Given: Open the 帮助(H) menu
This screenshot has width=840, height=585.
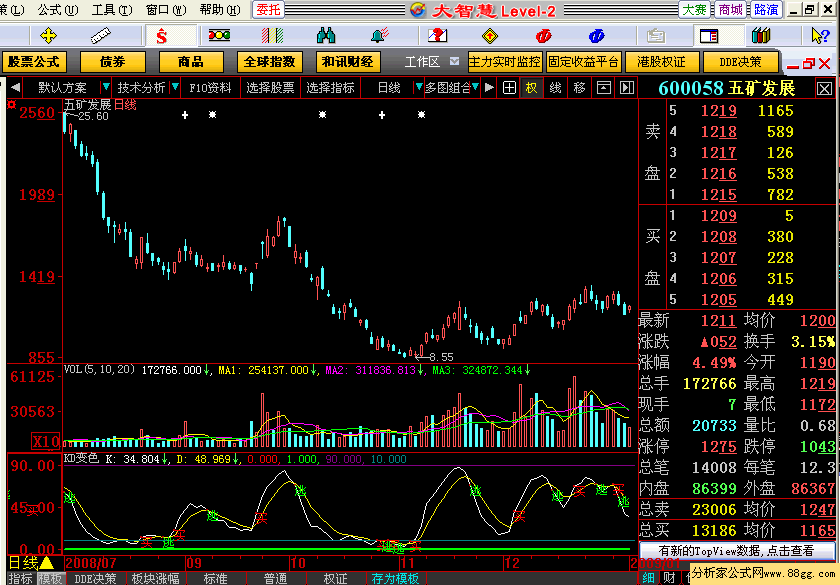Looking at the screenshot, I should coord(220,9).
